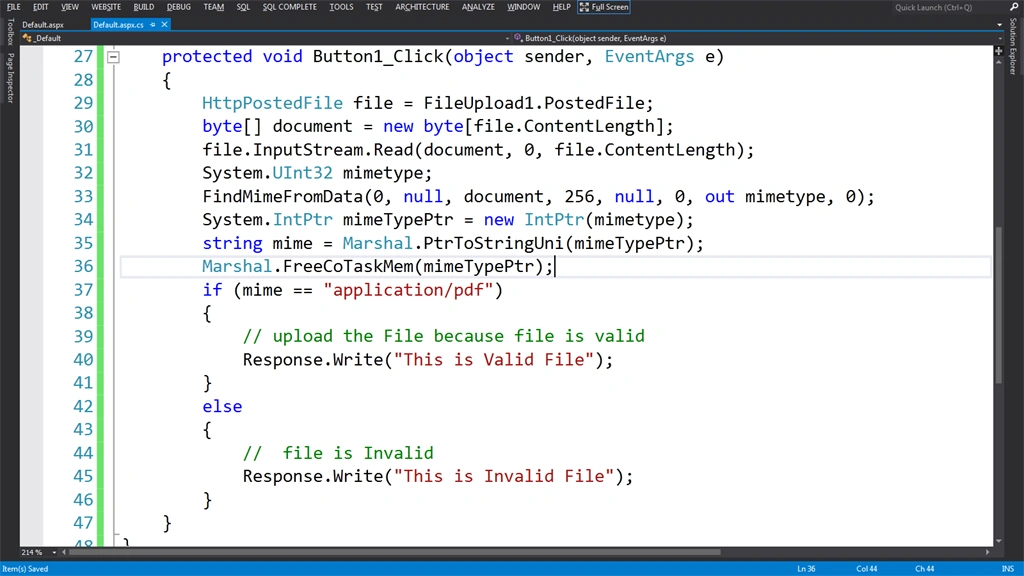Open the Toolbox side panel
Viewport: 1024px width, 576px height.
tap(10, 32)
